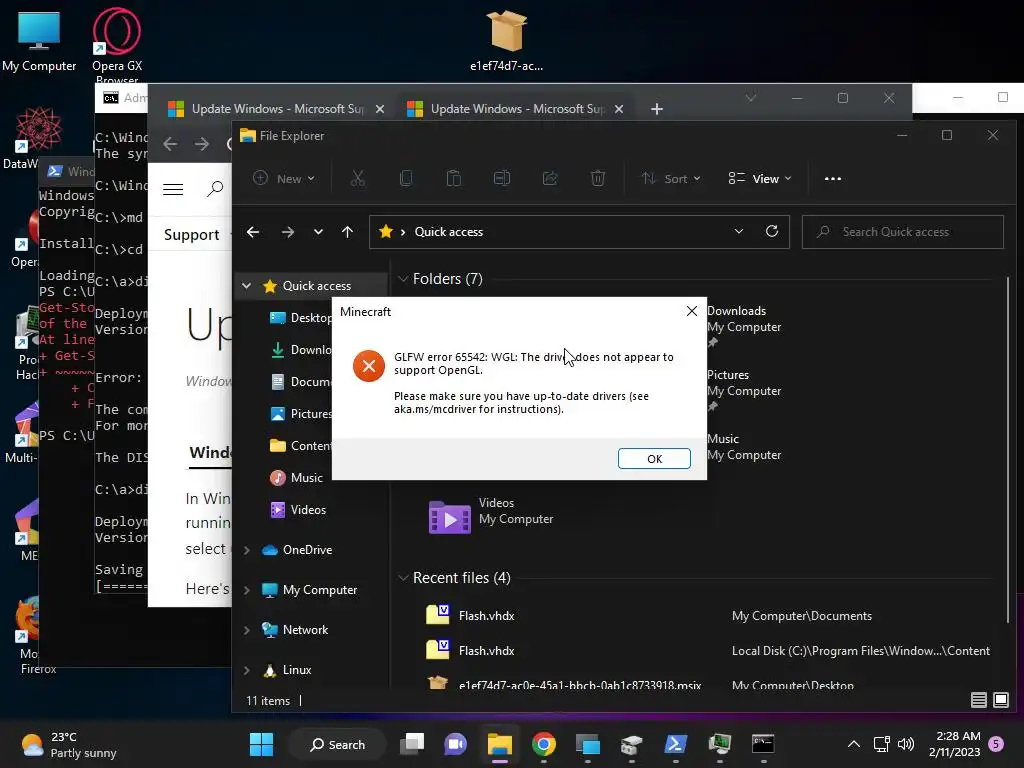Image resolution: width=1024 pixels, height=768 pixels.
Task: Click the browser Forward arrow
Action: pyautogui.click(x=202, y=144)
